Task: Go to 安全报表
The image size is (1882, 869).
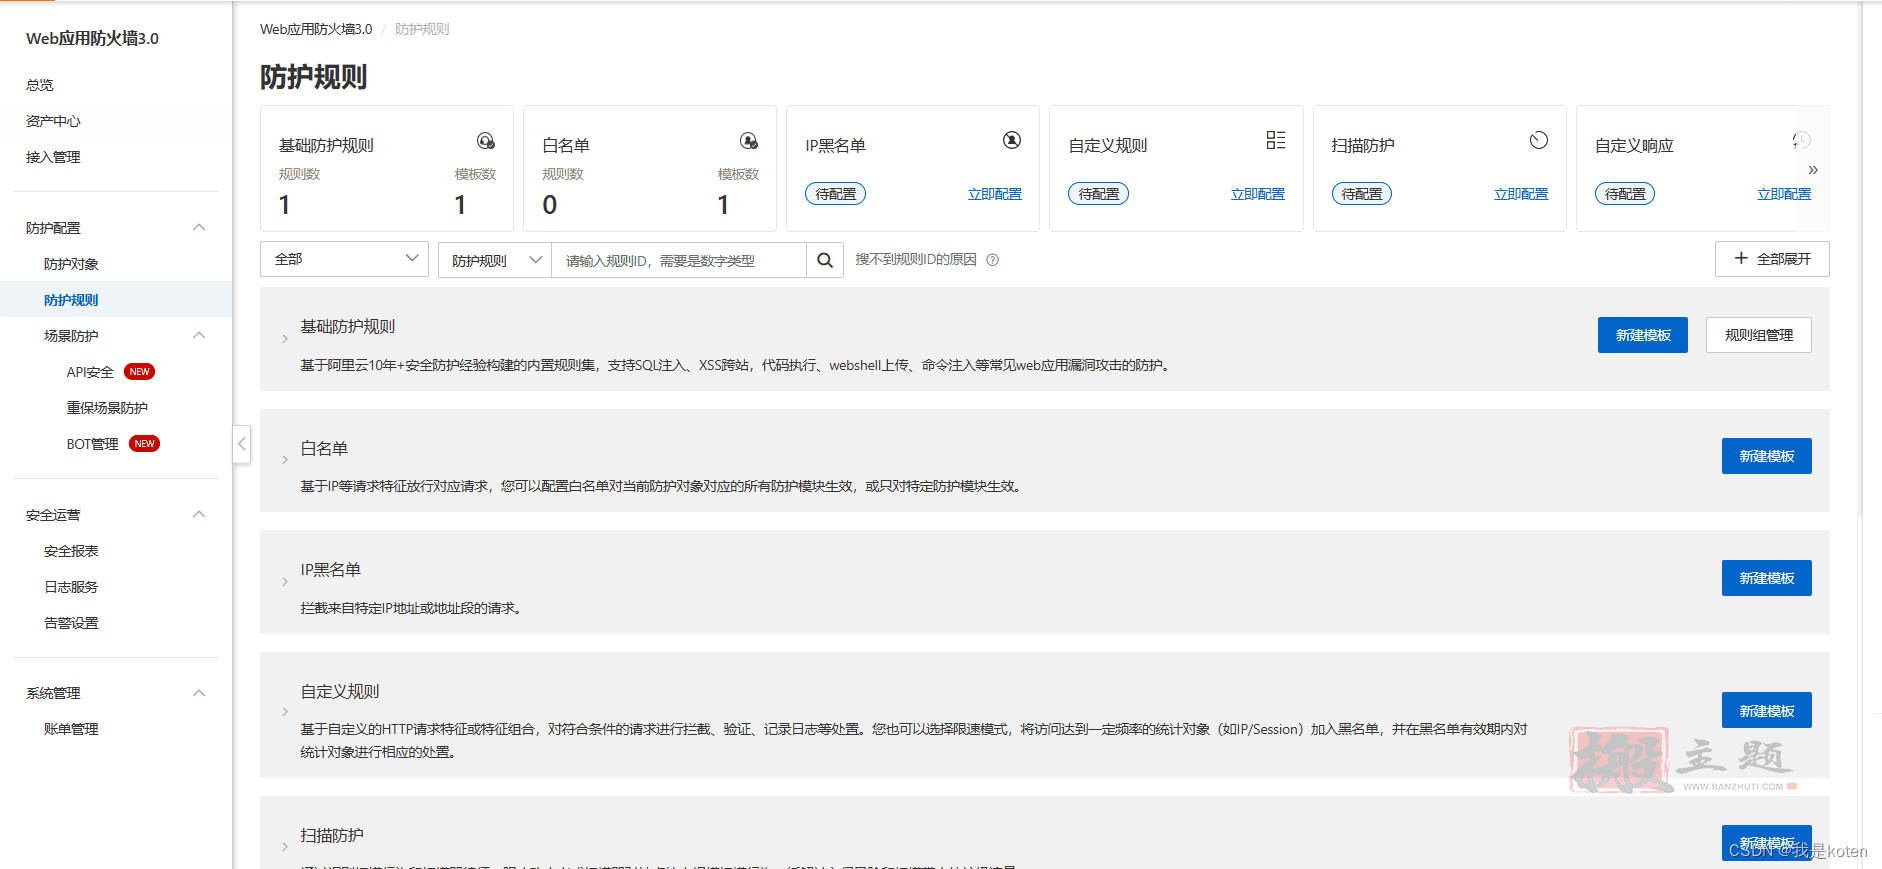Action: click(71, 551)
